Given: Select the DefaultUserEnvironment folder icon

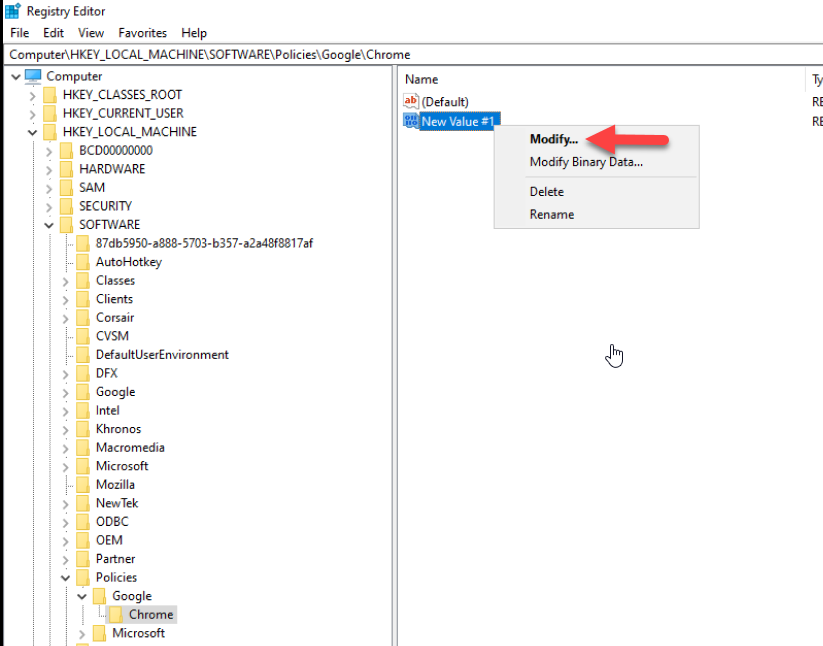Looking at the screenshot, I should pos(83,354).
